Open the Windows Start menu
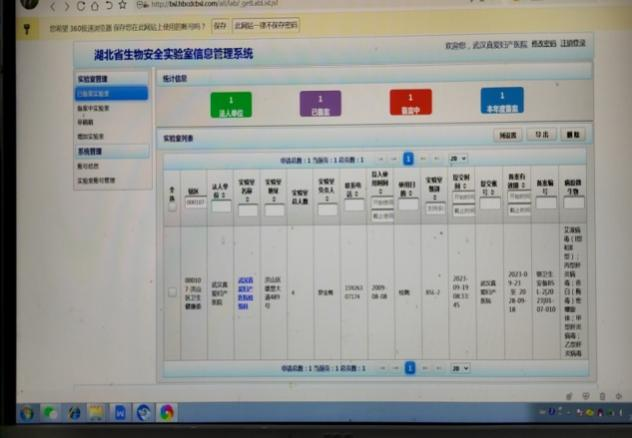The height and width of the screenshot is (438, 632). tap(26, 412)
